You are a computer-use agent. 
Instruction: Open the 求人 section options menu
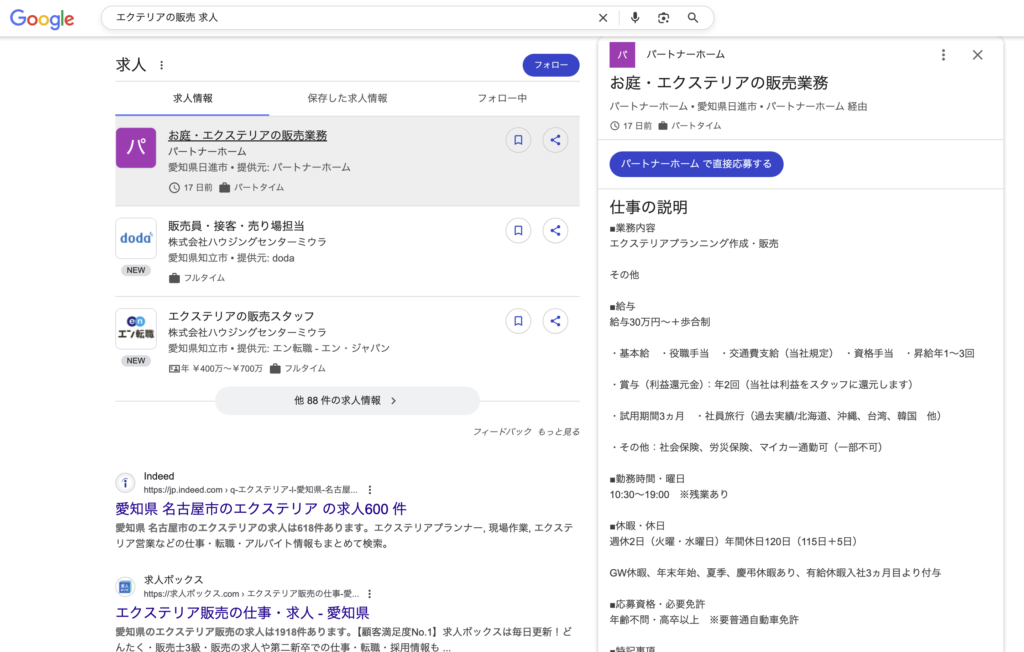pos(161,65)
